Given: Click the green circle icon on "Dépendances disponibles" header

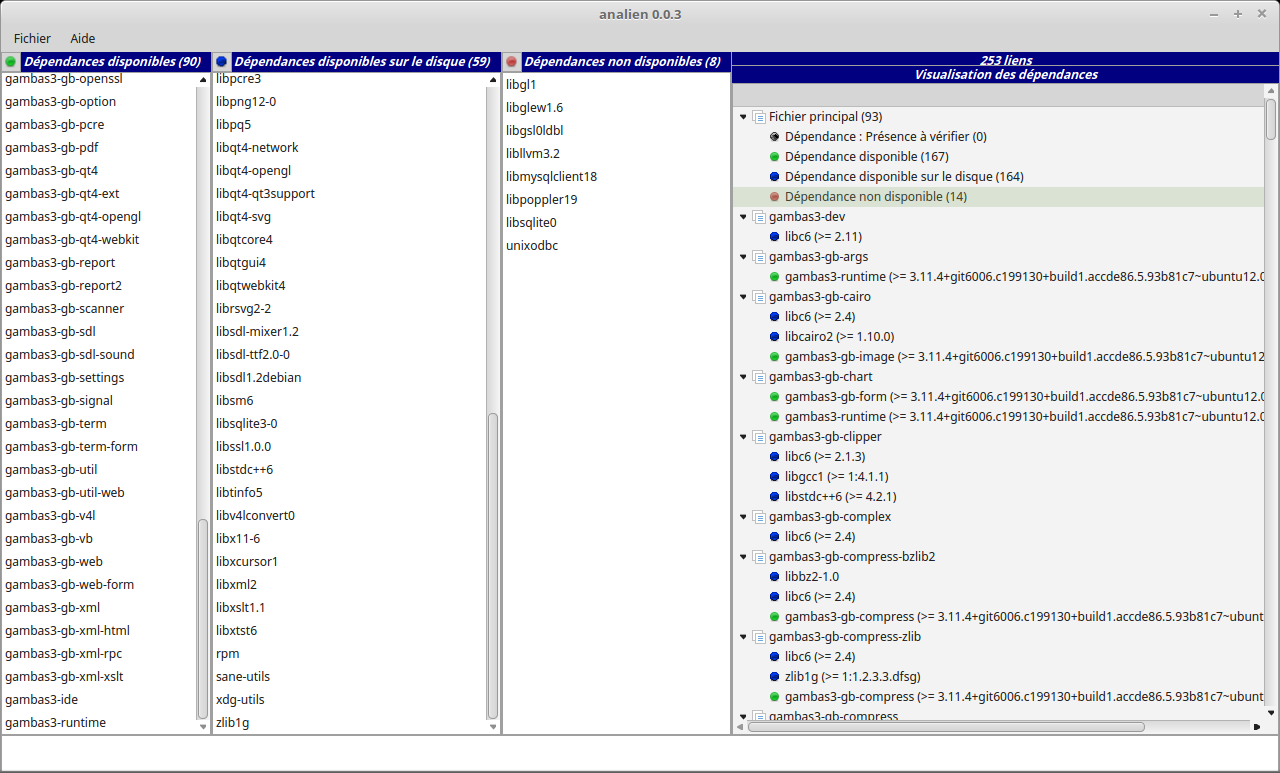Looking at the screenshot, I should [x=10, y=61].
